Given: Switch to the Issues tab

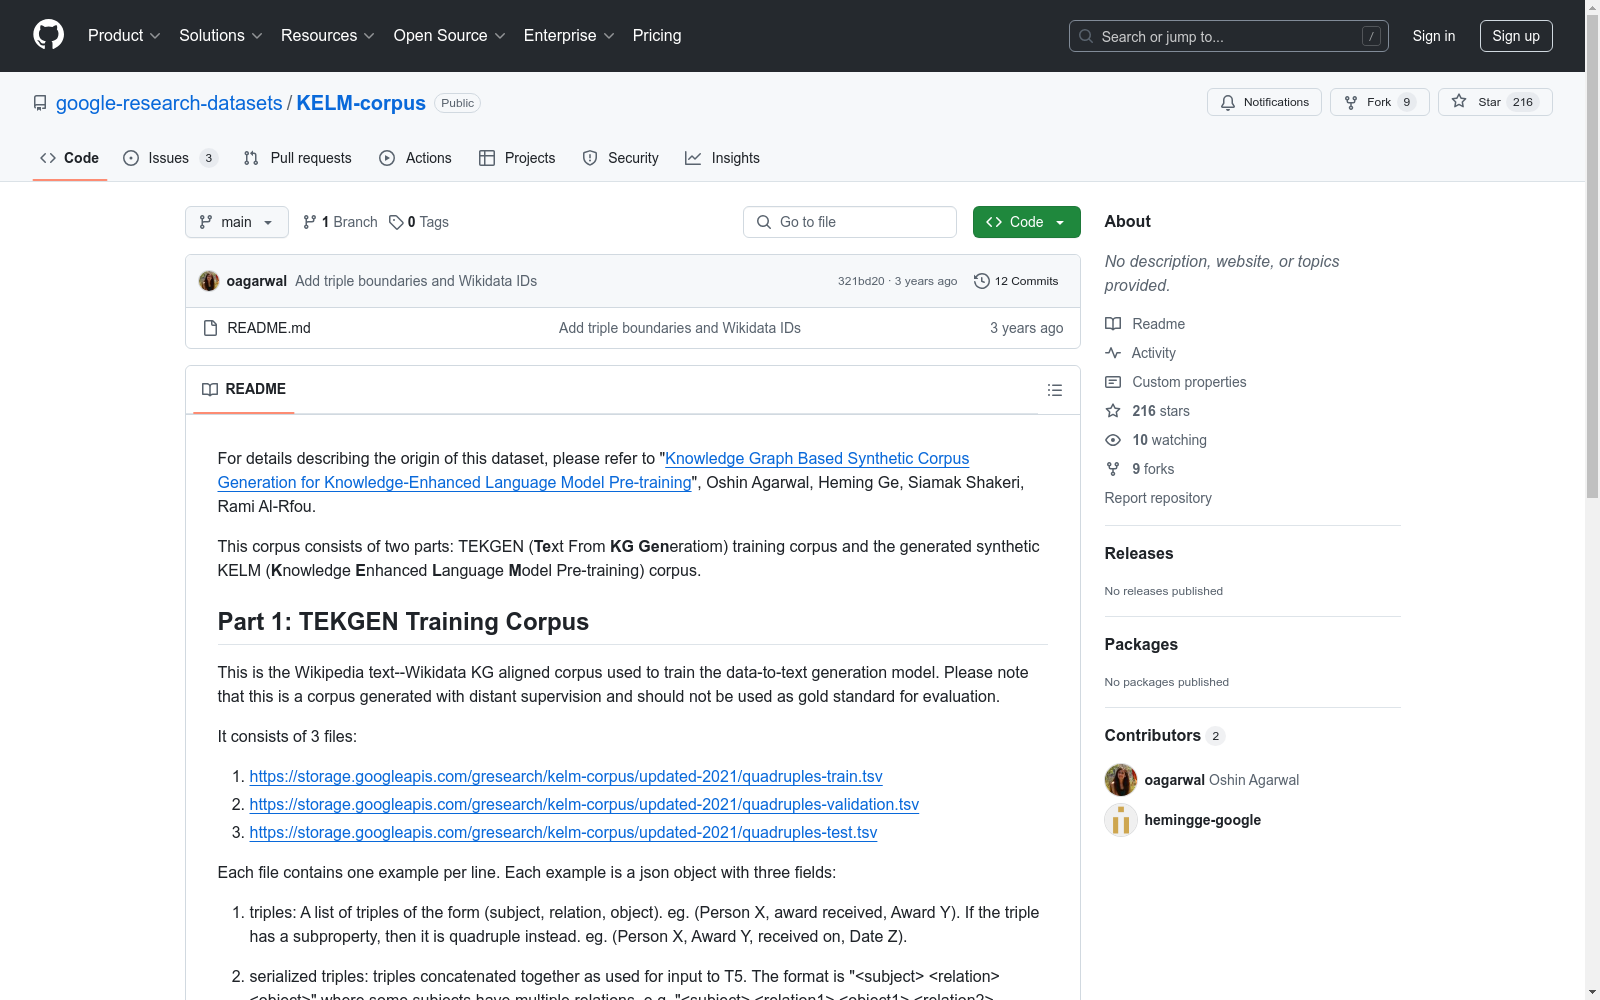Looking at the screenshot, I should (170, 158).
